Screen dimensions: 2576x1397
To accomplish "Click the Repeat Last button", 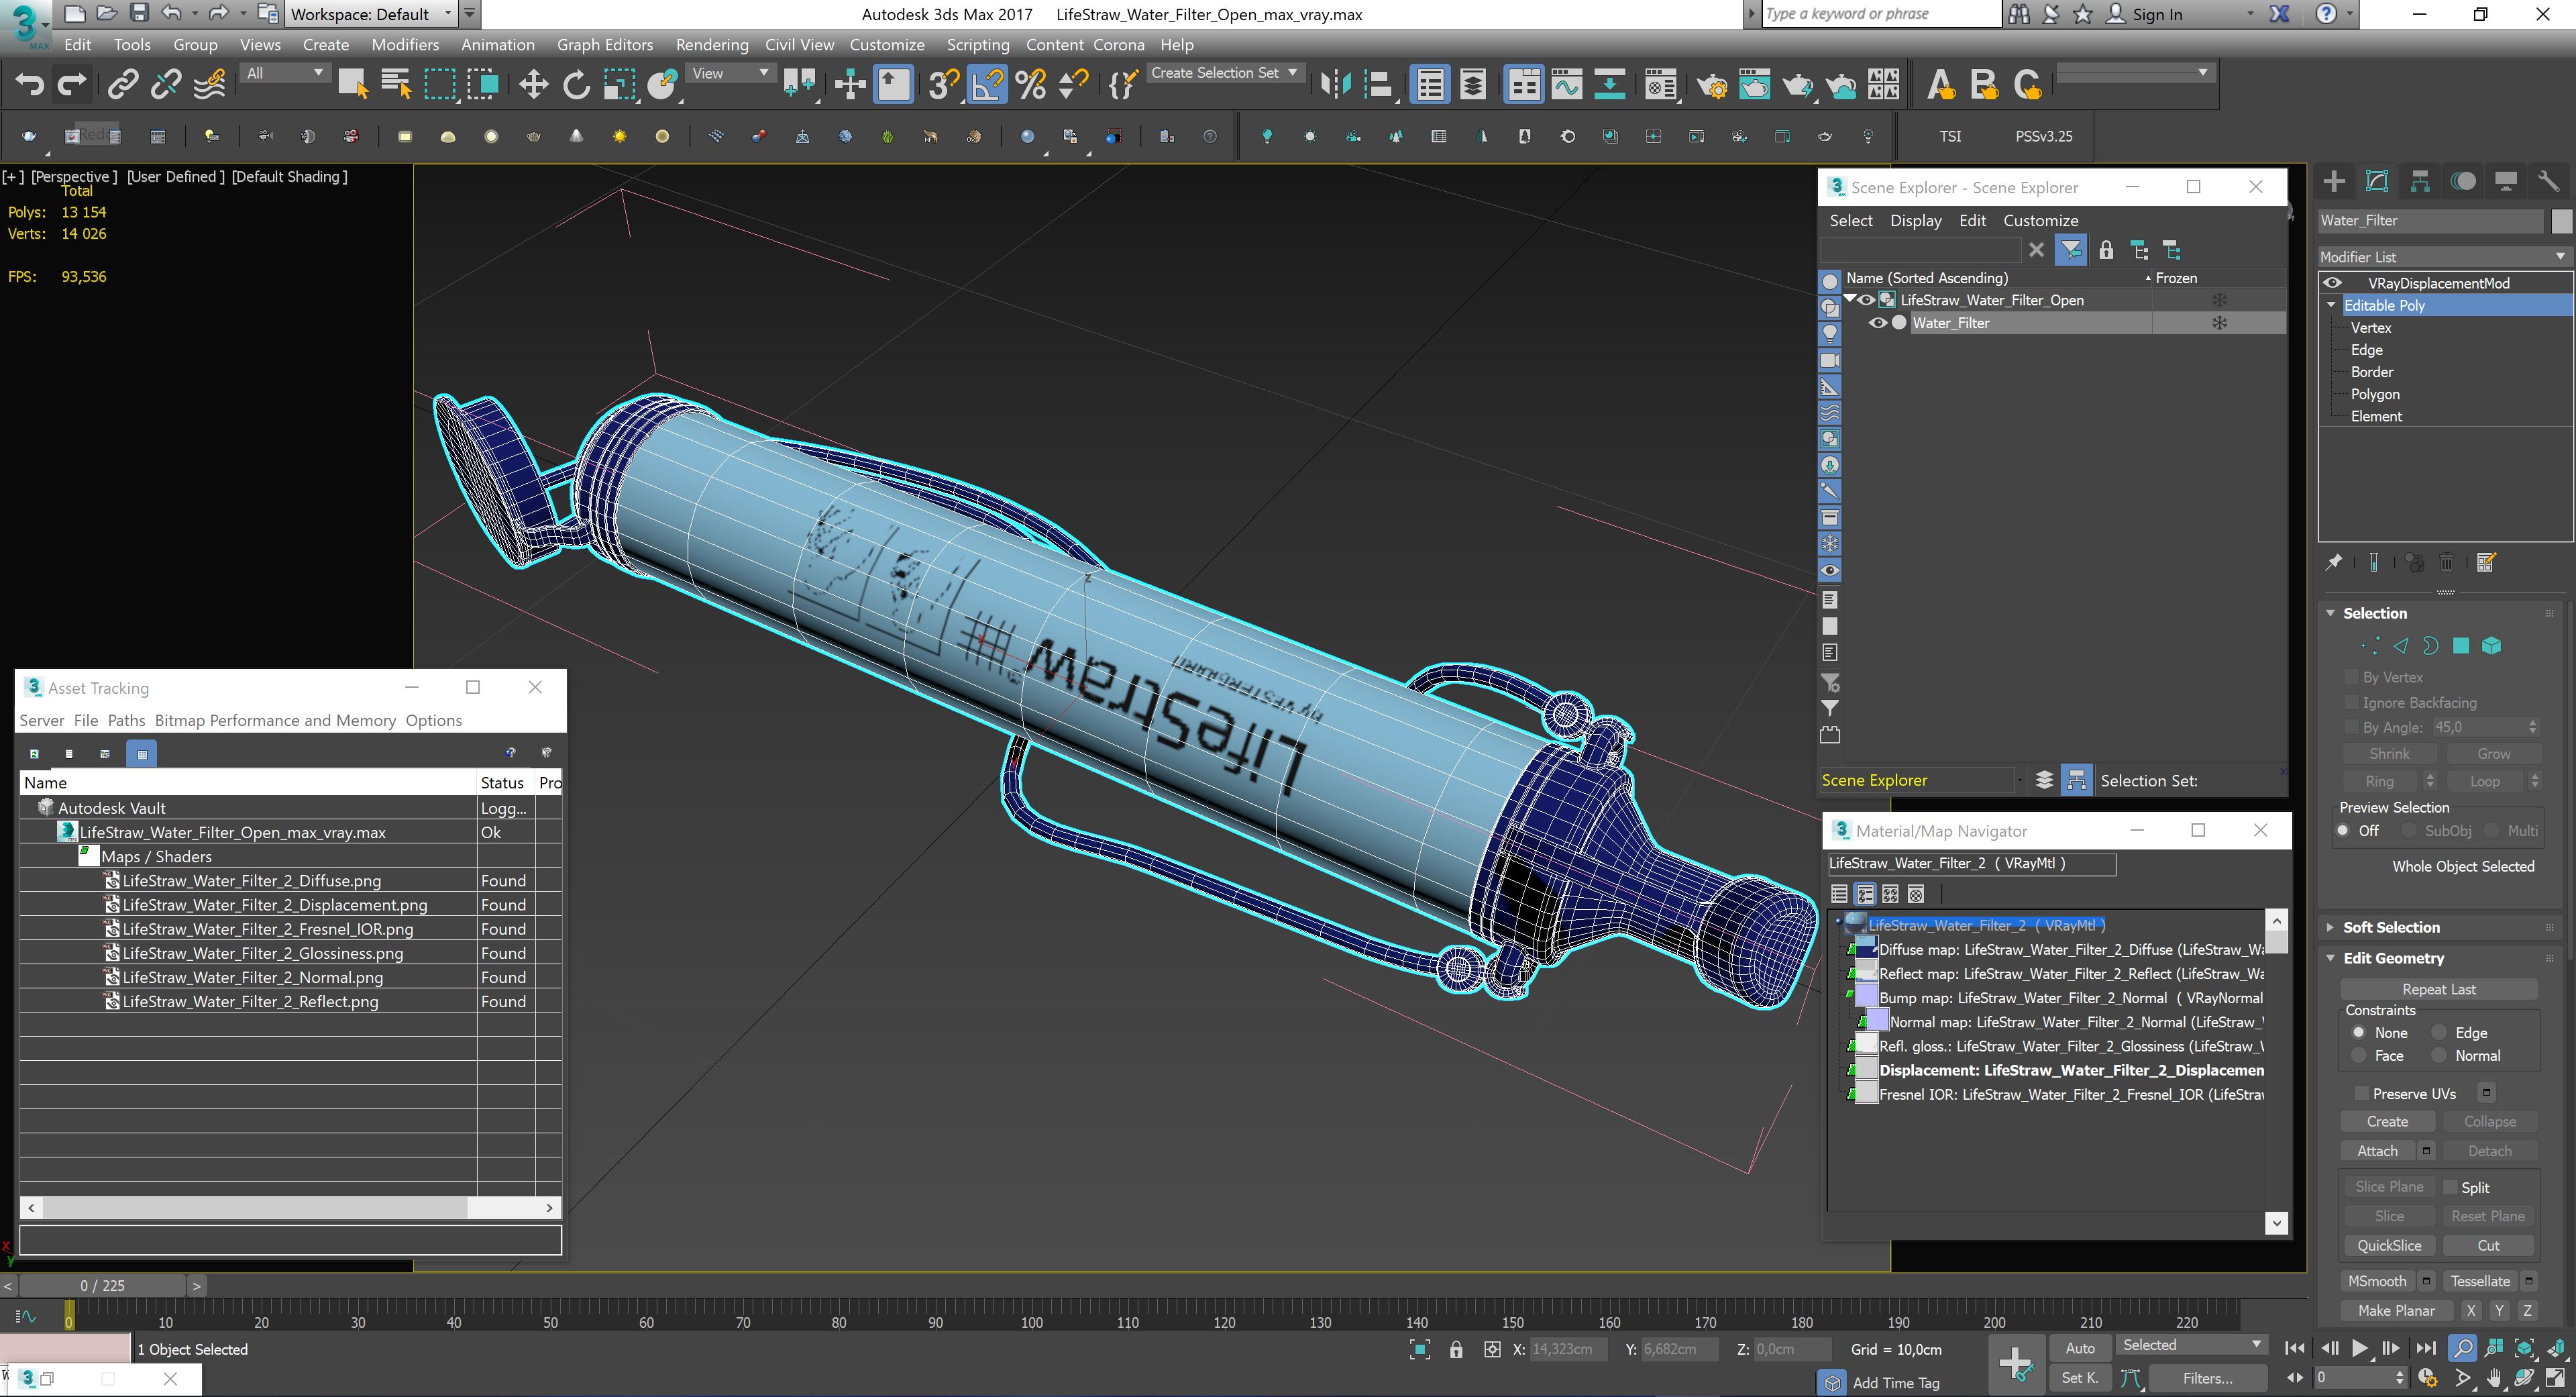I will coord(2439,989).
